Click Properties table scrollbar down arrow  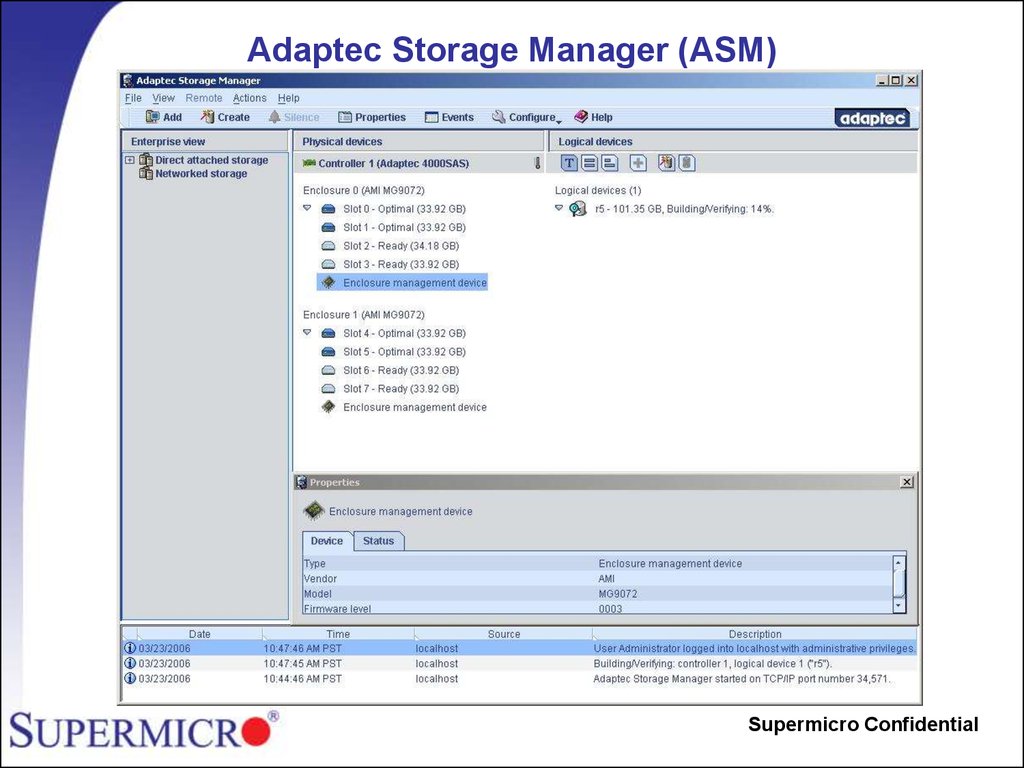pos(899,605)
